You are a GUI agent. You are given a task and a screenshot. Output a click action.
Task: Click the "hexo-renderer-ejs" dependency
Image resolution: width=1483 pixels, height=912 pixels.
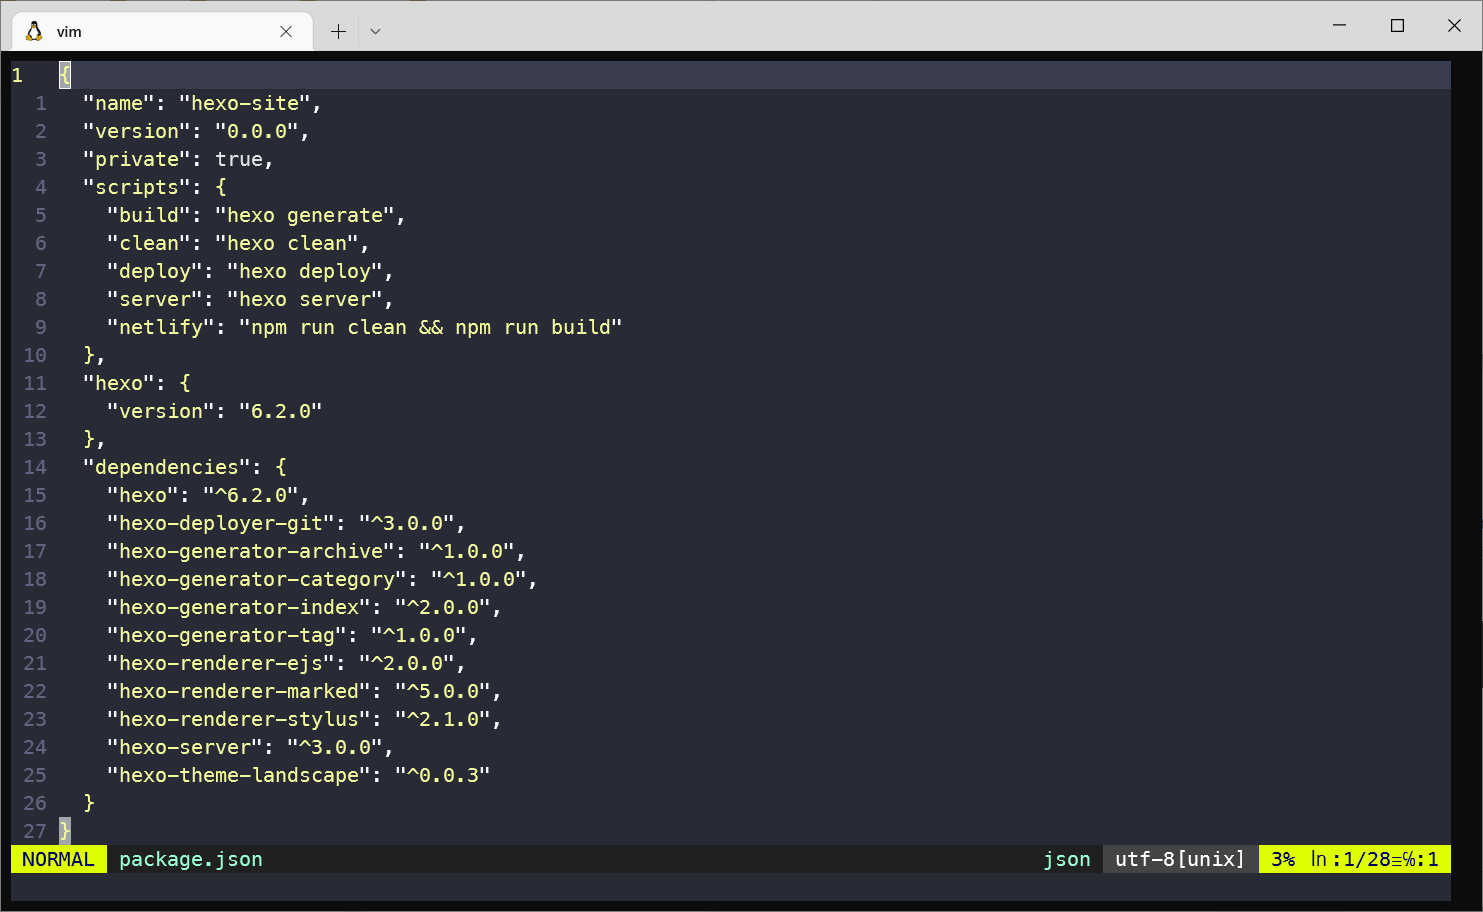[221, 663]
